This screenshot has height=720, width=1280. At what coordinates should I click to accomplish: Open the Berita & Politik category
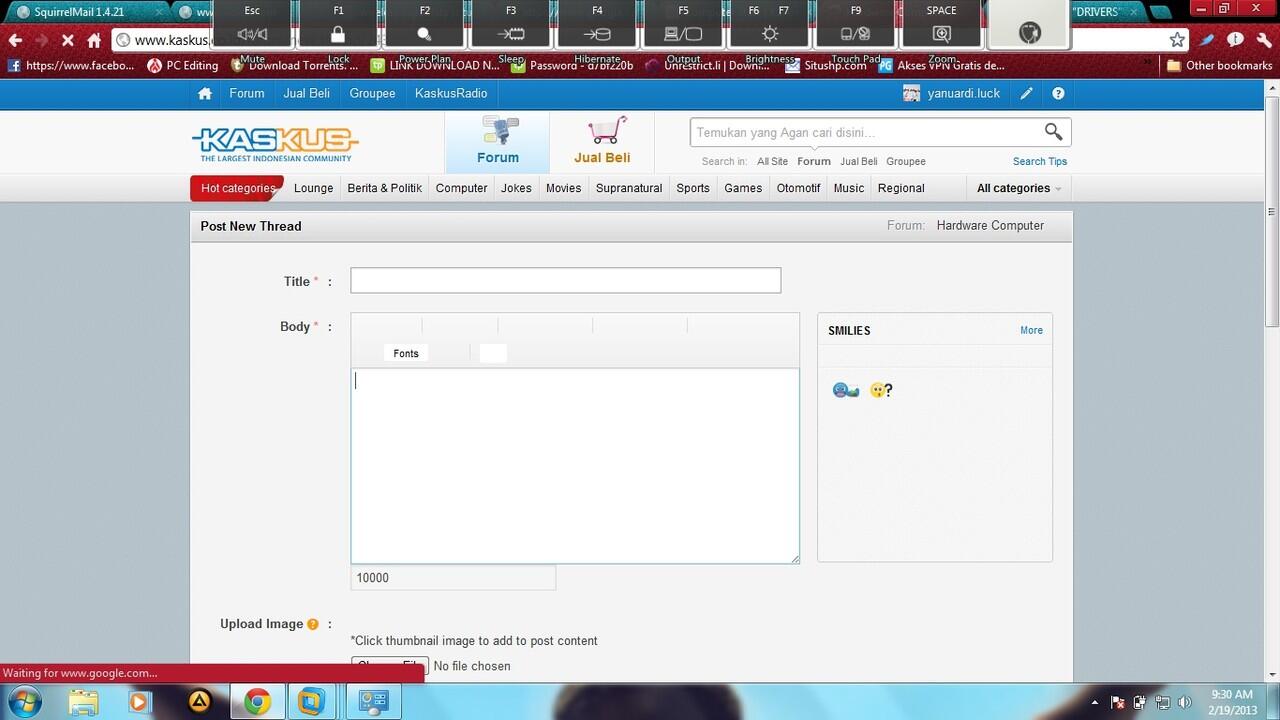click(385, 188)
